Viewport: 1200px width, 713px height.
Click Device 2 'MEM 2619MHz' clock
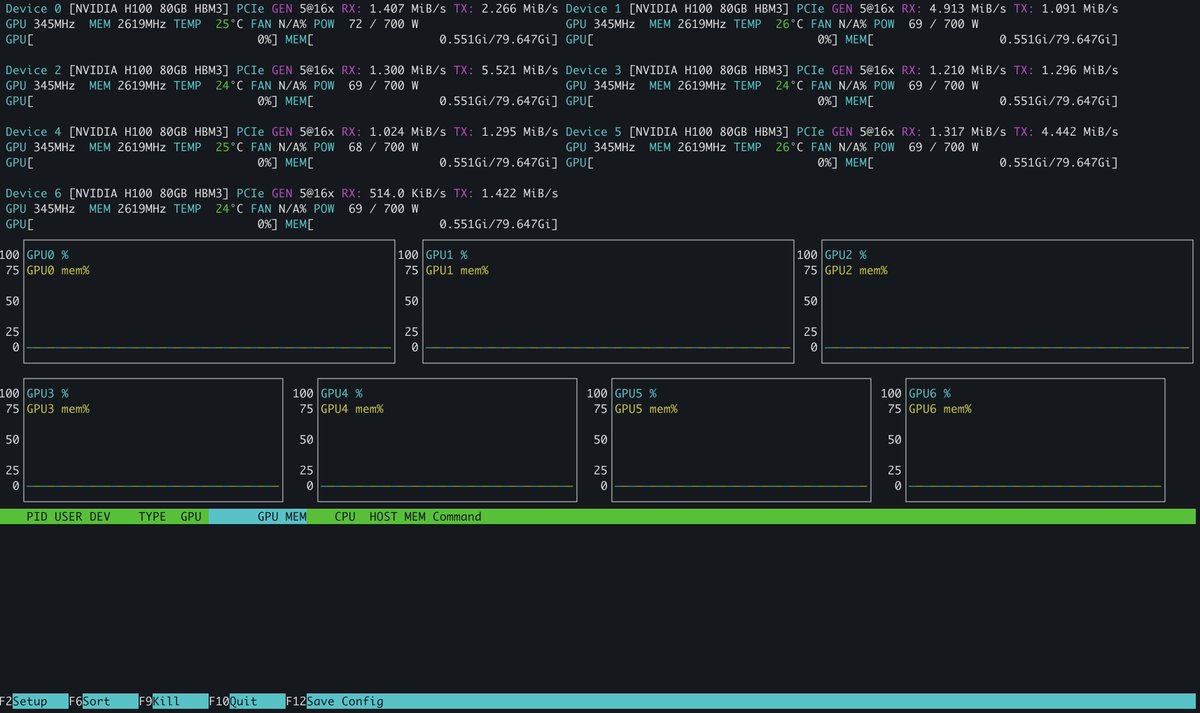pos(128,86)
